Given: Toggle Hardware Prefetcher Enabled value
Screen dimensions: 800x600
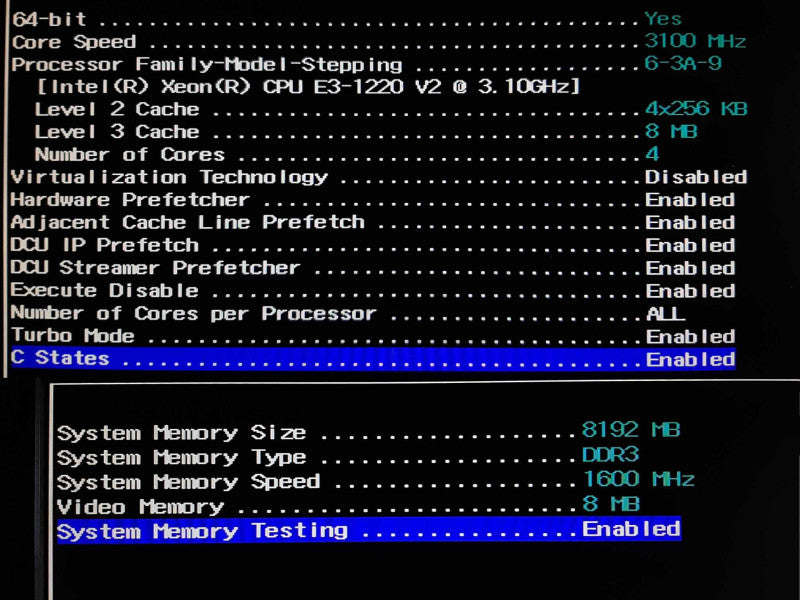Looking at the screenshot, I should click(690, 199).
